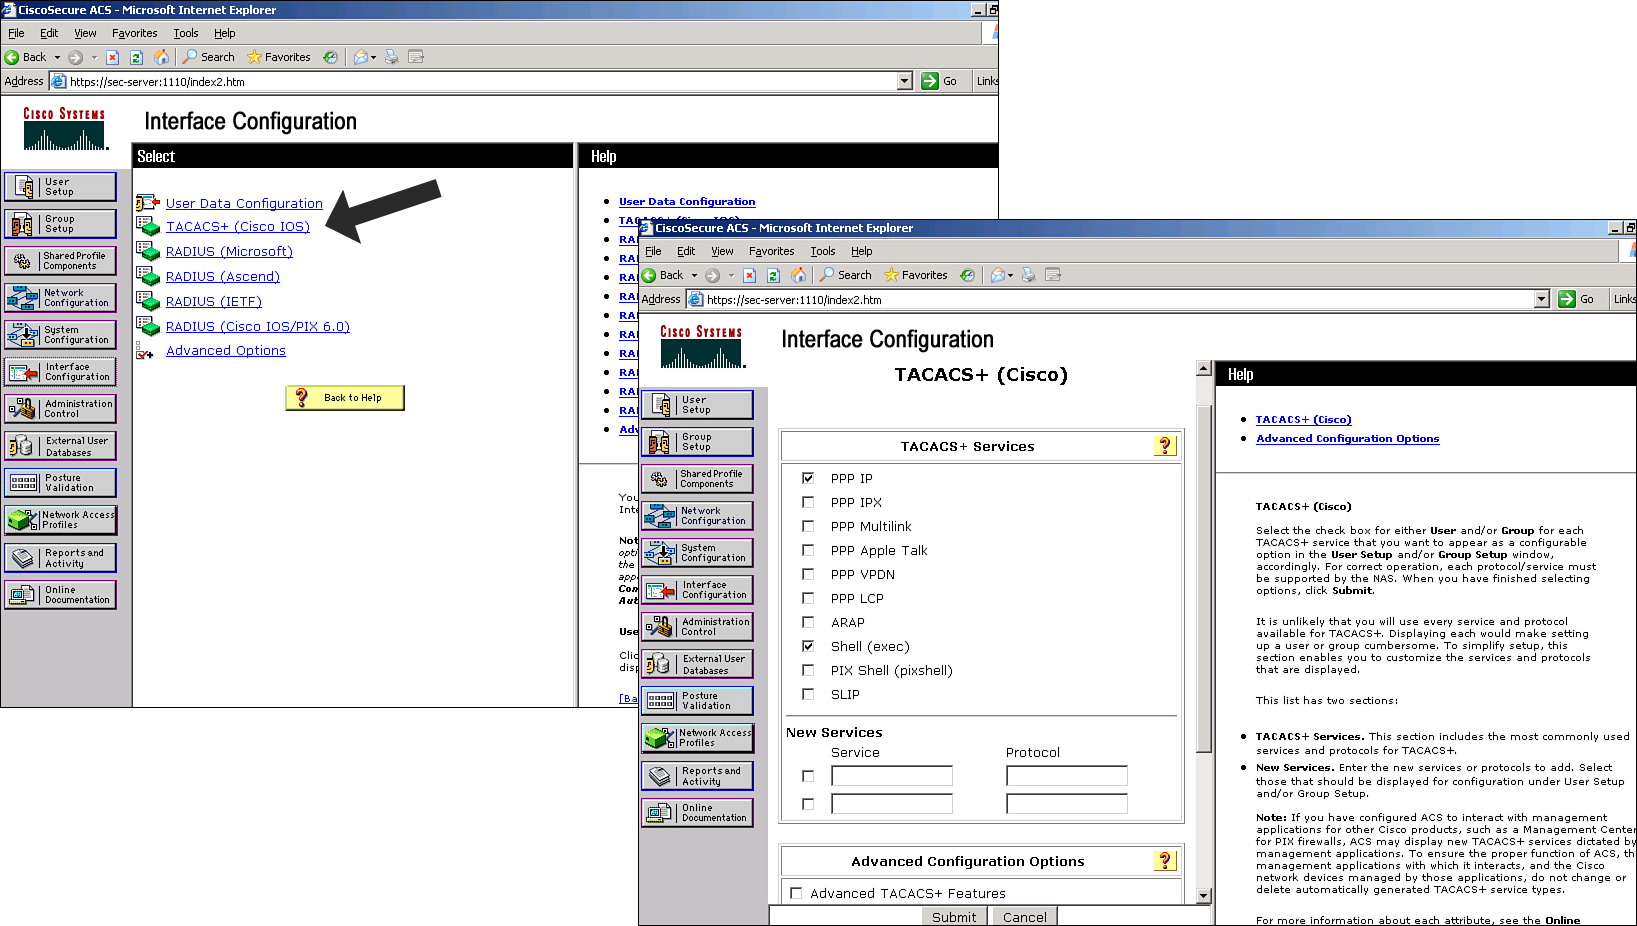Image resolution: width=1637 pixels, height=926 pixels.
Task: Click scroll down arrow of TACACS+ pane
Action: (x=1204, y=896)
